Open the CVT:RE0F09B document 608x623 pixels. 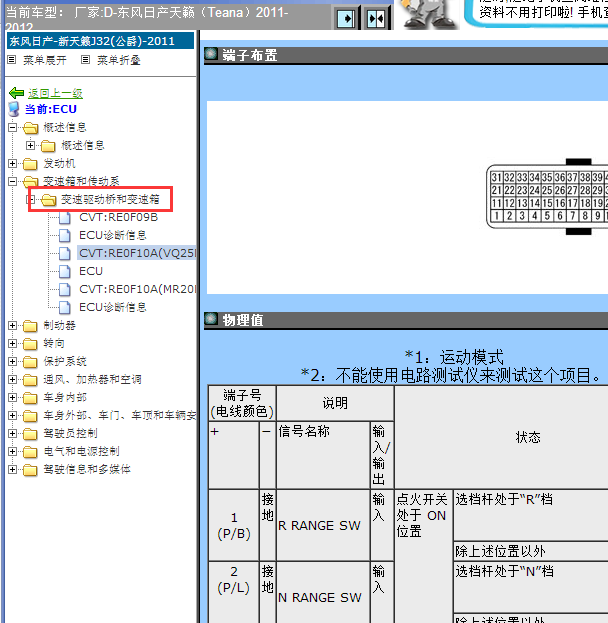point(118,217)
